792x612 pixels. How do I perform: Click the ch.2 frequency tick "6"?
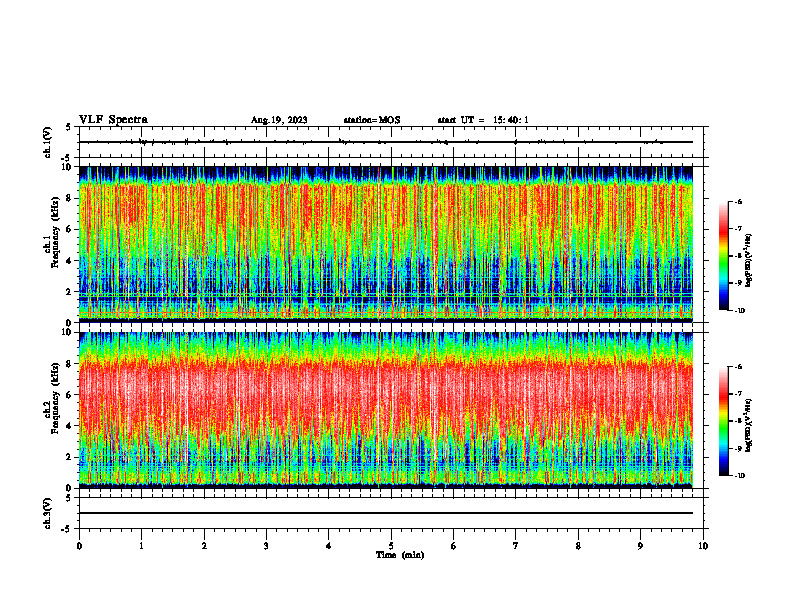(x=70, y=395)
